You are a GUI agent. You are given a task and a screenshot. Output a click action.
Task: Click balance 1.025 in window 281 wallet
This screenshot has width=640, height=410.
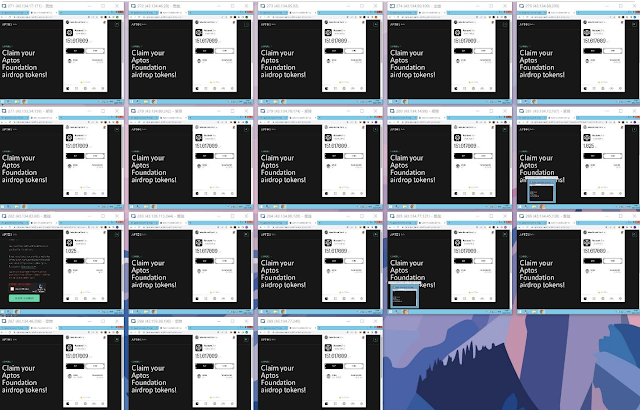tap(589, 146)
